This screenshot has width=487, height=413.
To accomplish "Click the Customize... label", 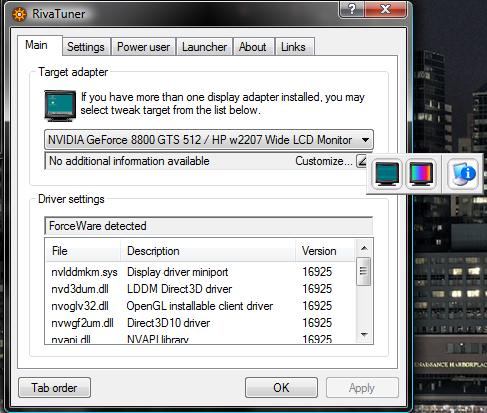I will point(324,161).
